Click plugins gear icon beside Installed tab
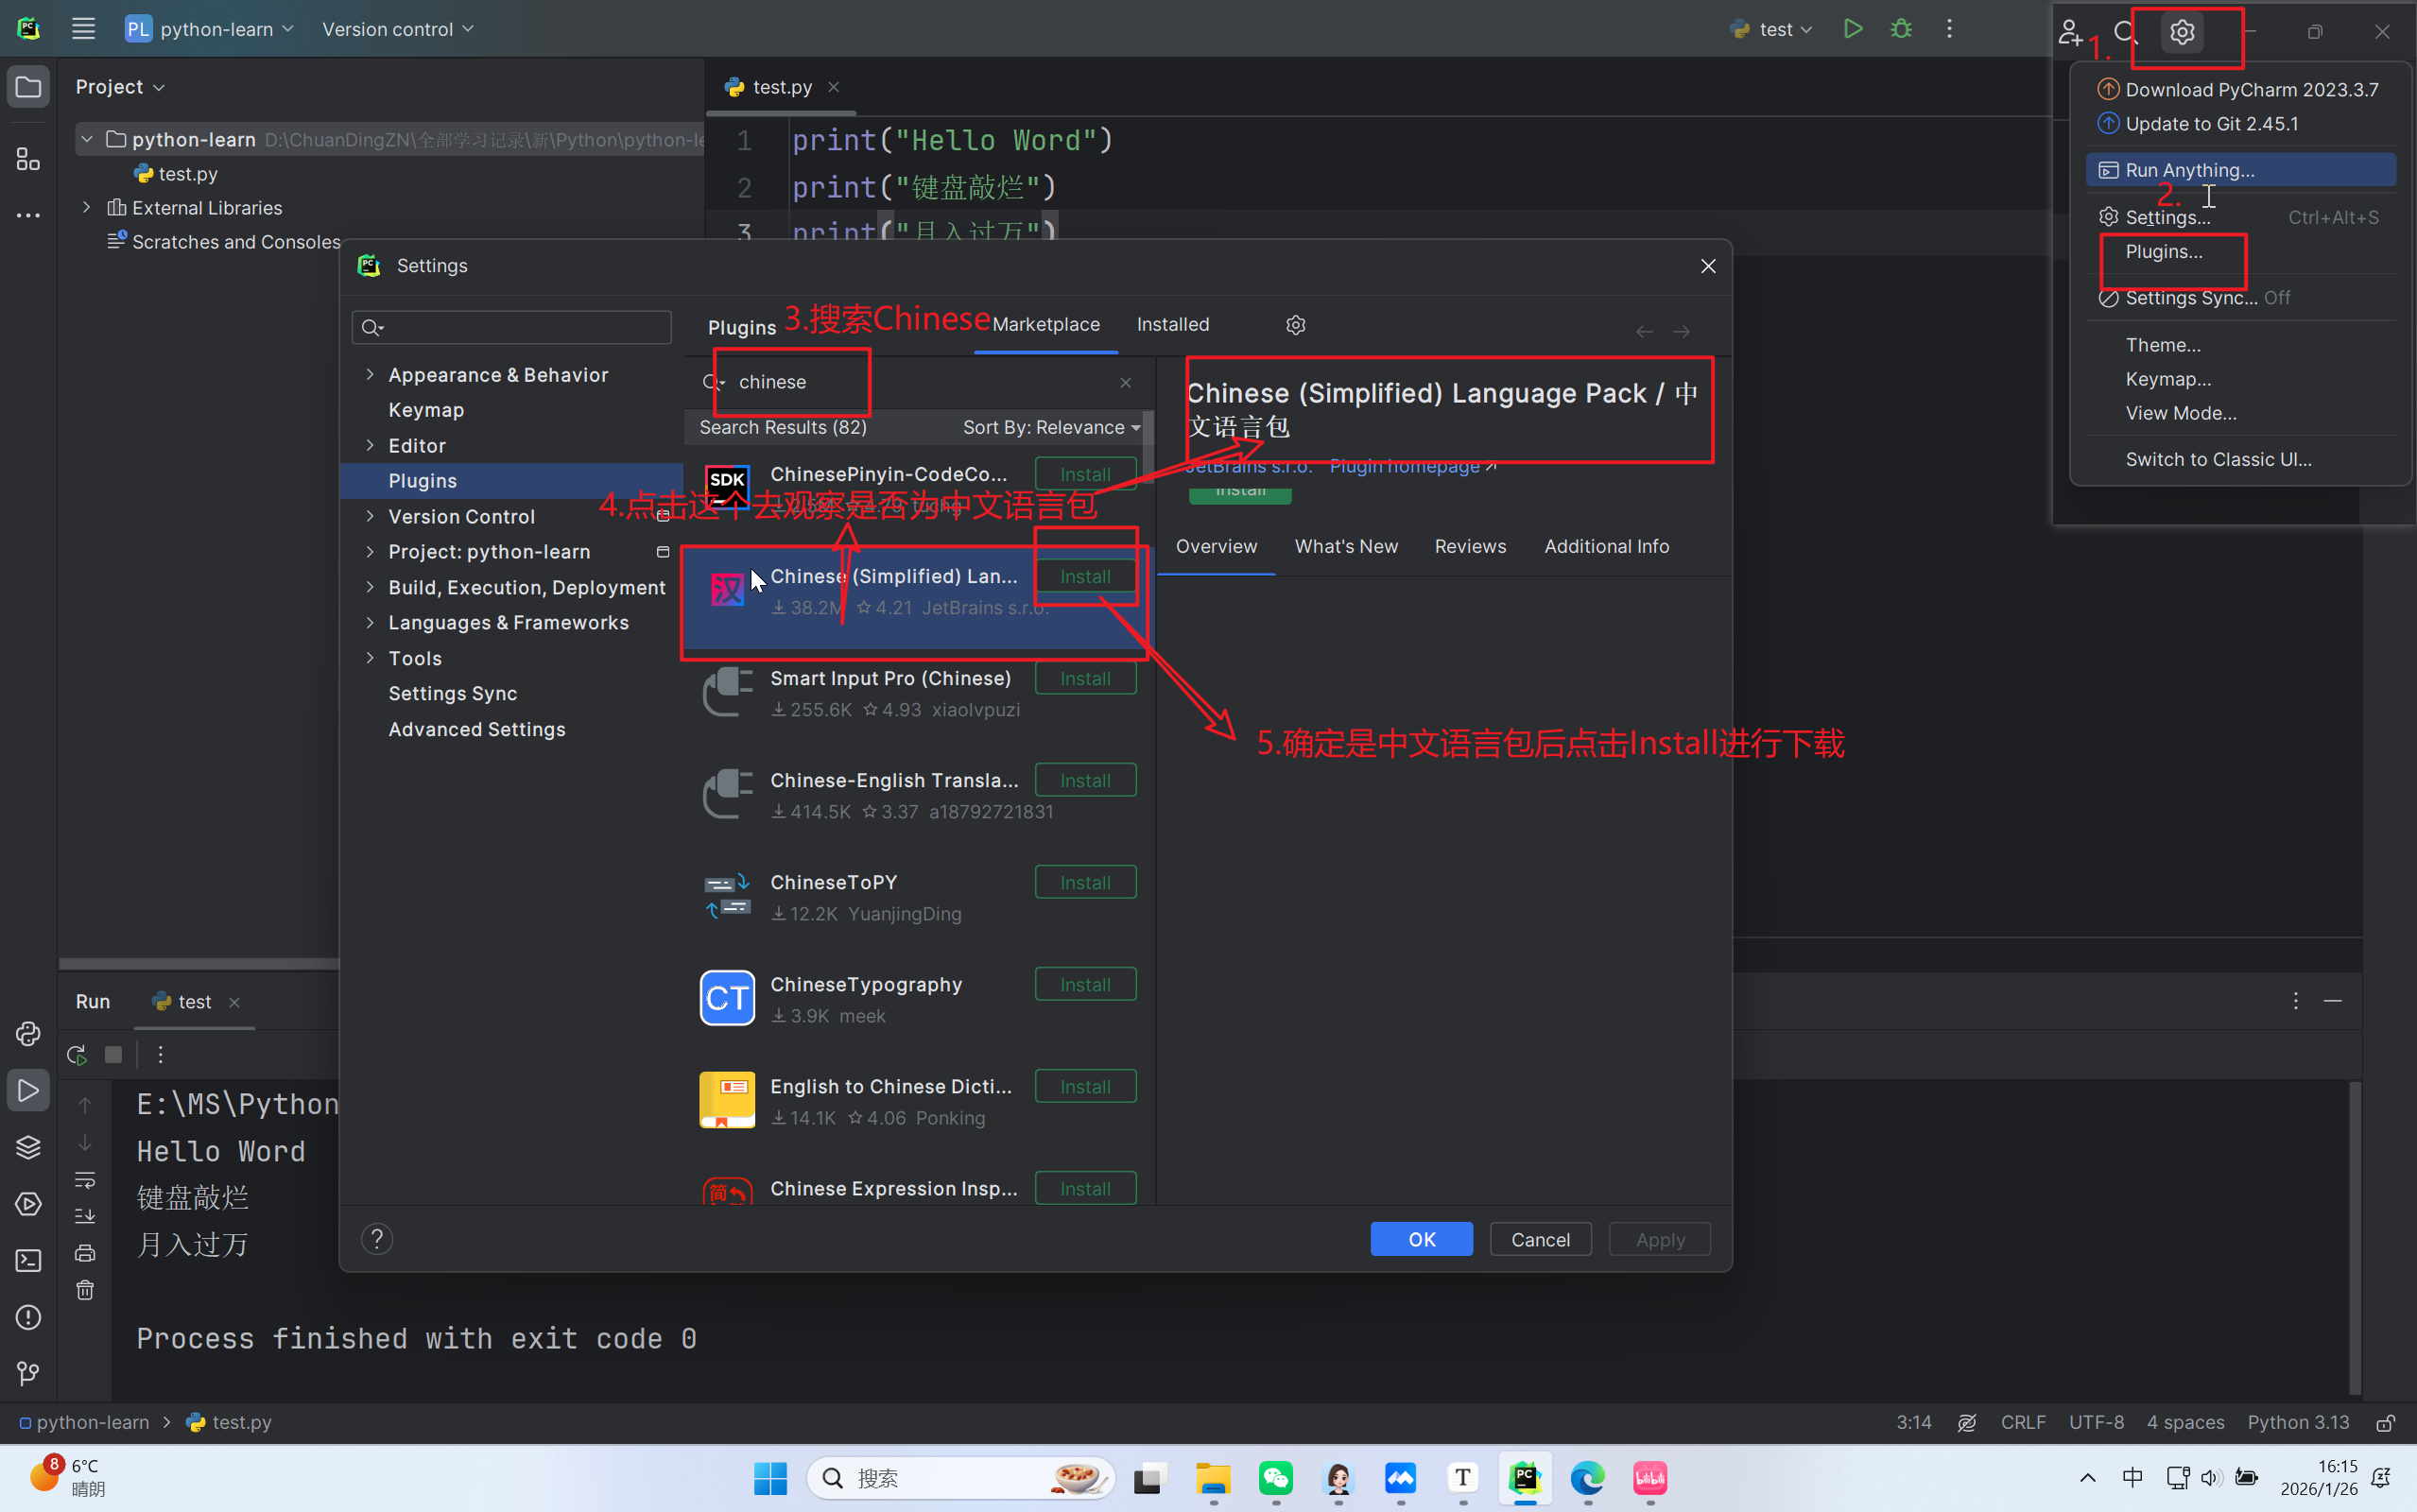 click(x=1295, y=325)
